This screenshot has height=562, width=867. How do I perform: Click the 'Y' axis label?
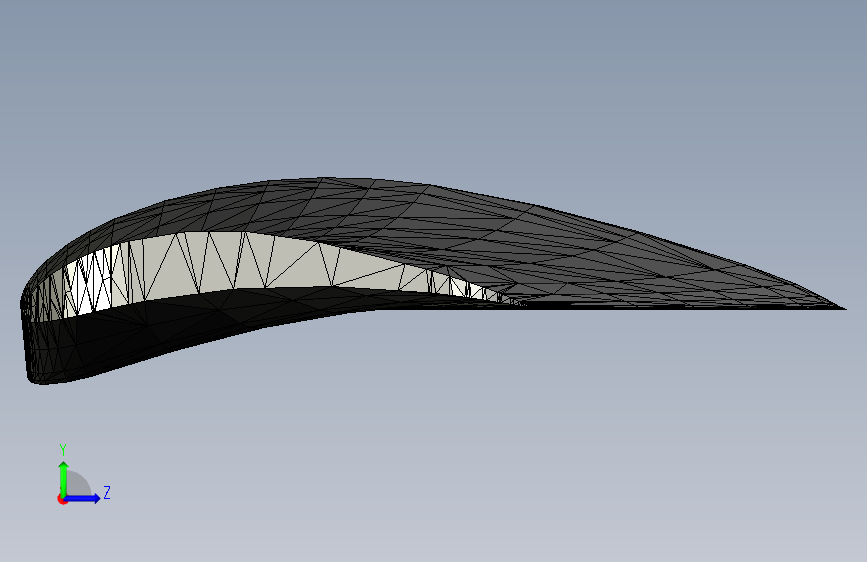coord(63,450)
